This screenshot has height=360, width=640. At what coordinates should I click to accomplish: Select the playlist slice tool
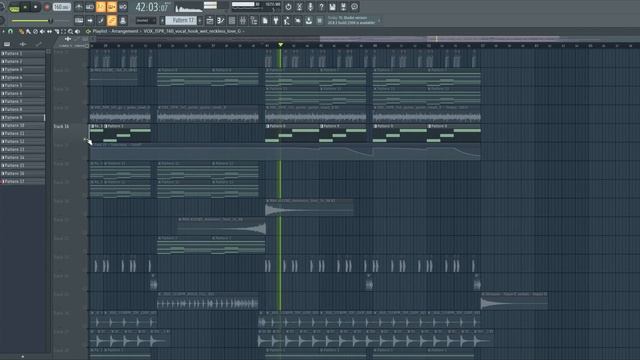click(56, 31)
